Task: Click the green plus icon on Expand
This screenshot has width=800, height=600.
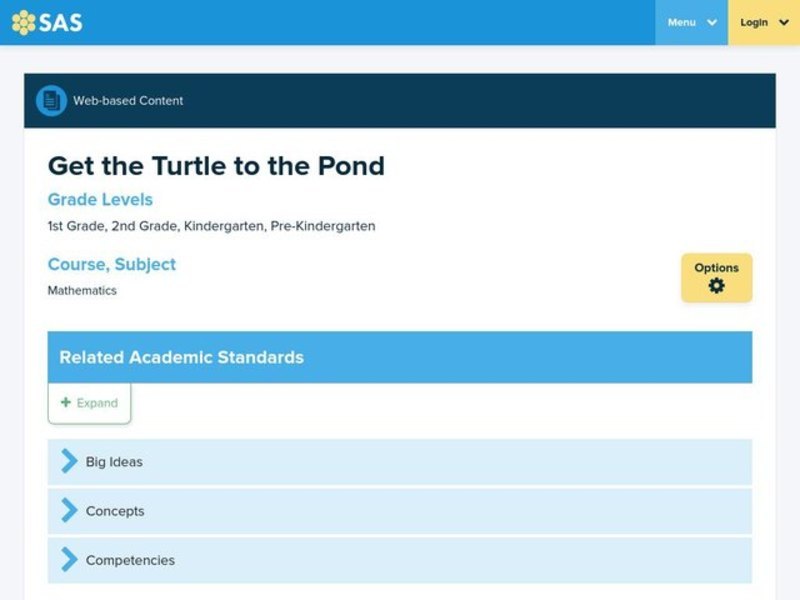Action: [64, 402]
